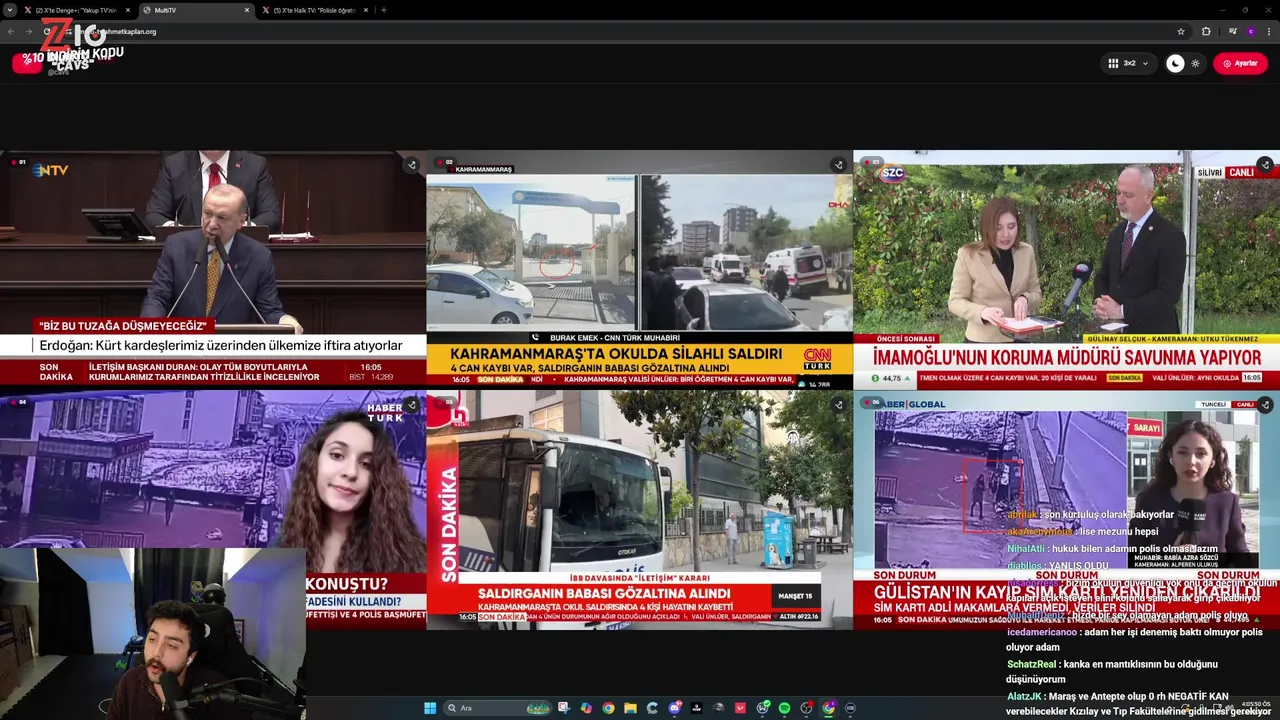Open the browser profile avatar

pyautogui.click(x=1251, y=31)
